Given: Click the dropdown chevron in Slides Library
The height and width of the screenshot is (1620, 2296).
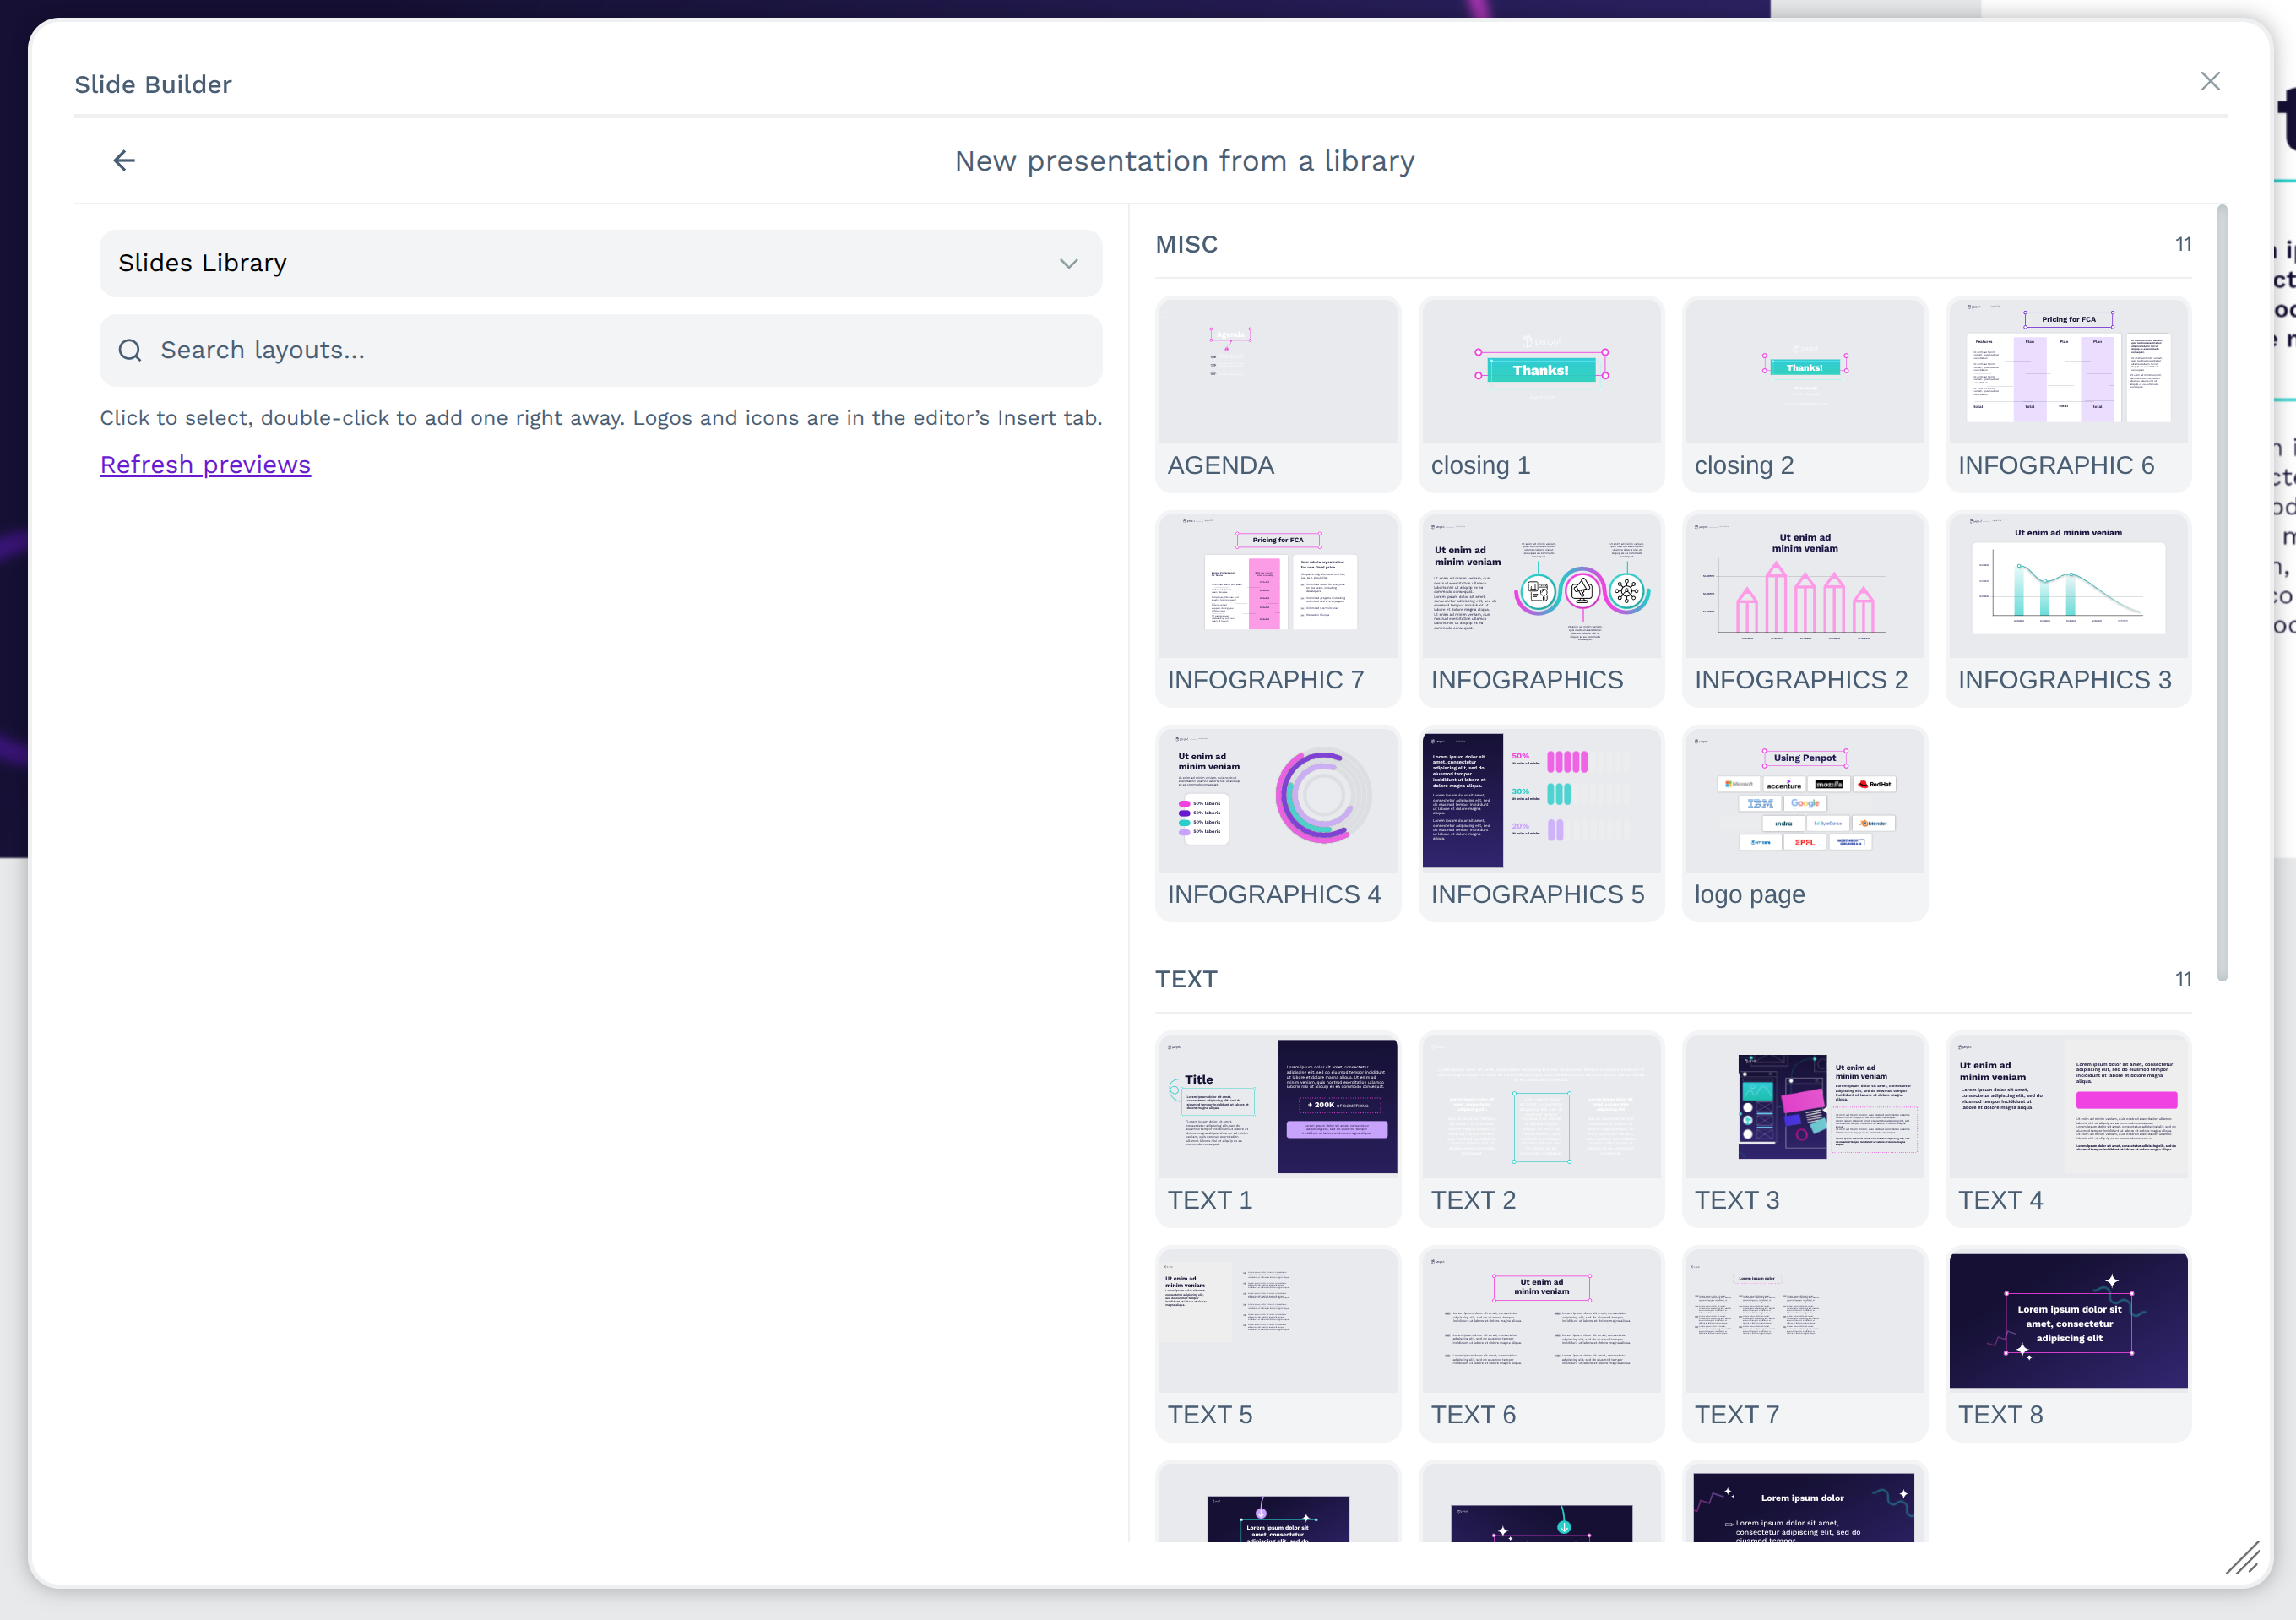Looking at the screenshot, I should point(1069,264).
